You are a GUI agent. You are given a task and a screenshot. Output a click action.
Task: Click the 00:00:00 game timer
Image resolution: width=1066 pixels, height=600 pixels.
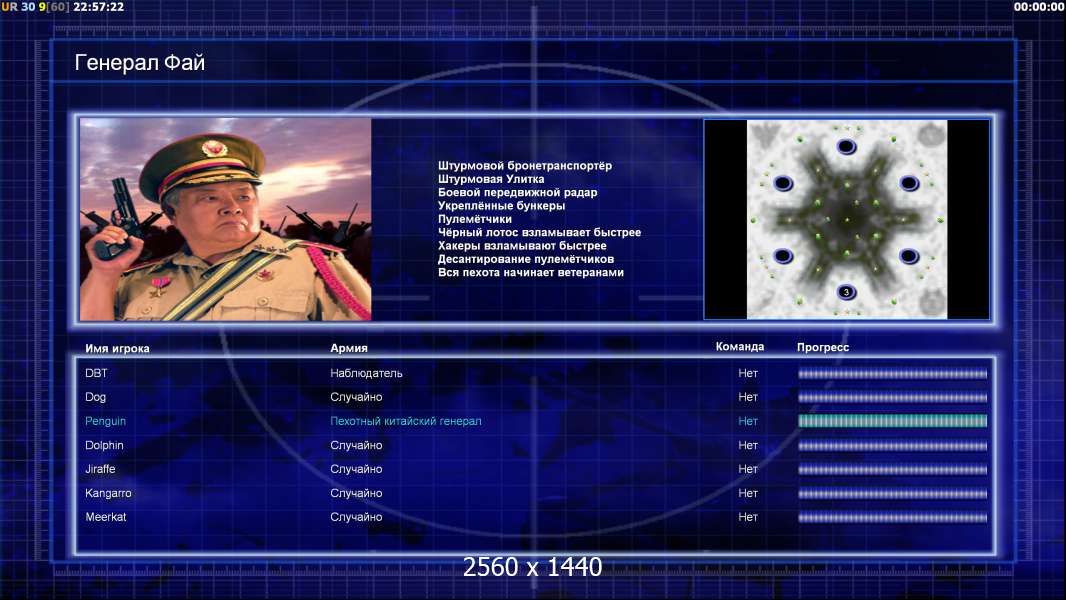[x=1039, y=7]
